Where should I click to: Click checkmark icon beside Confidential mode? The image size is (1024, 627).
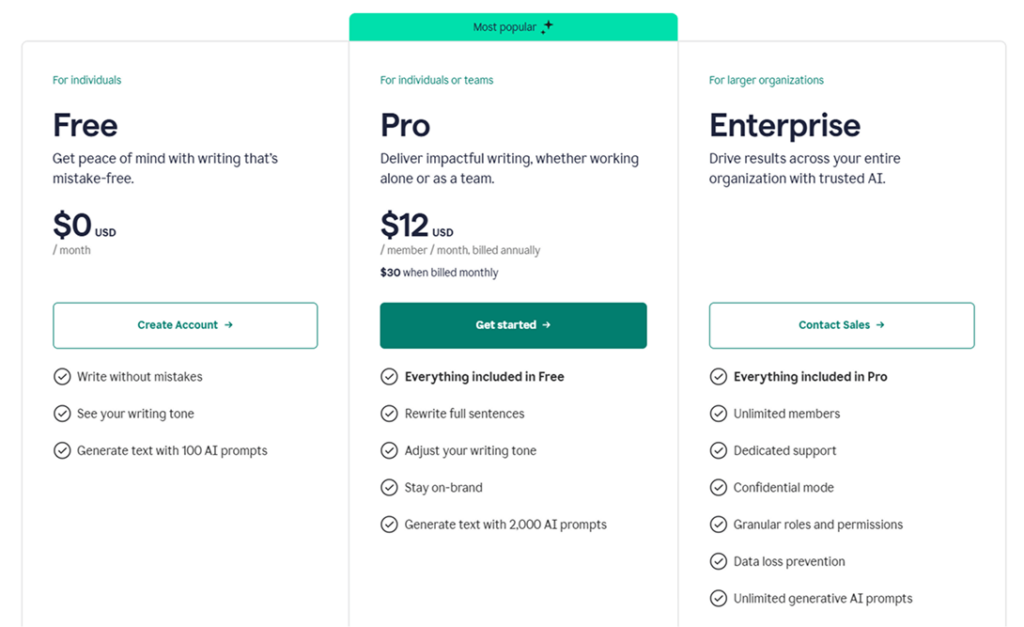718,488
